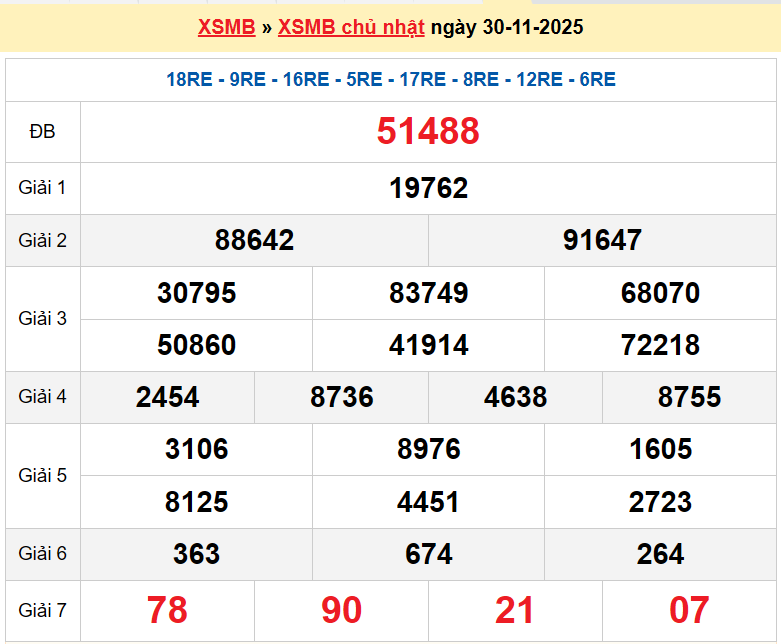Screen dimensions: 781x644
Task: Select the Giải 4 number 8755
Action: point(689,397)
